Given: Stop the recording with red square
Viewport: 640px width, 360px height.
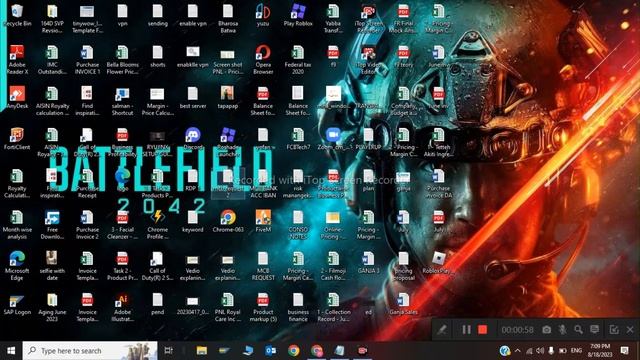Looking at the screenshot, I should click(482, 330).
